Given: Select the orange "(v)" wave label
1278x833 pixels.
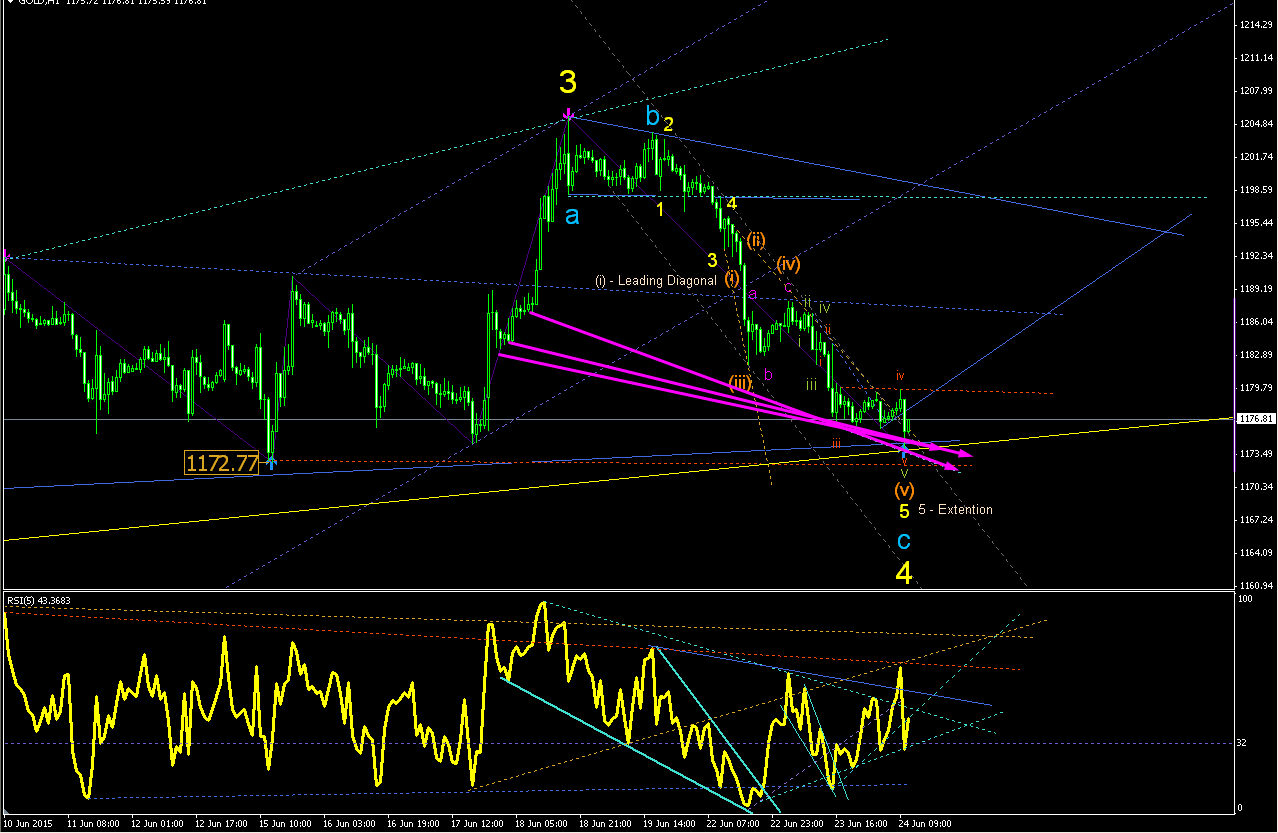Looking at the screenshot, I should click(904, 490).
